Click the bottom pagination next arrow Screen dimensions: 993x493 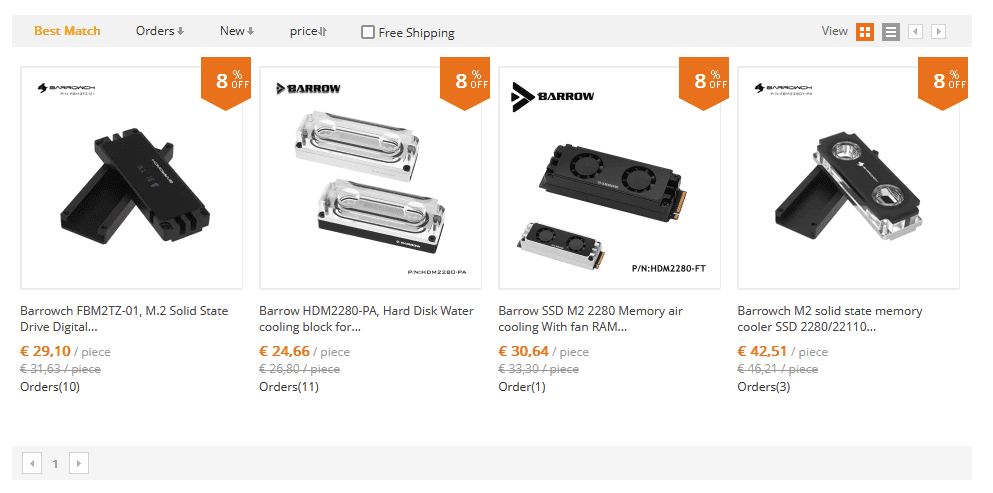pos(79,463)
